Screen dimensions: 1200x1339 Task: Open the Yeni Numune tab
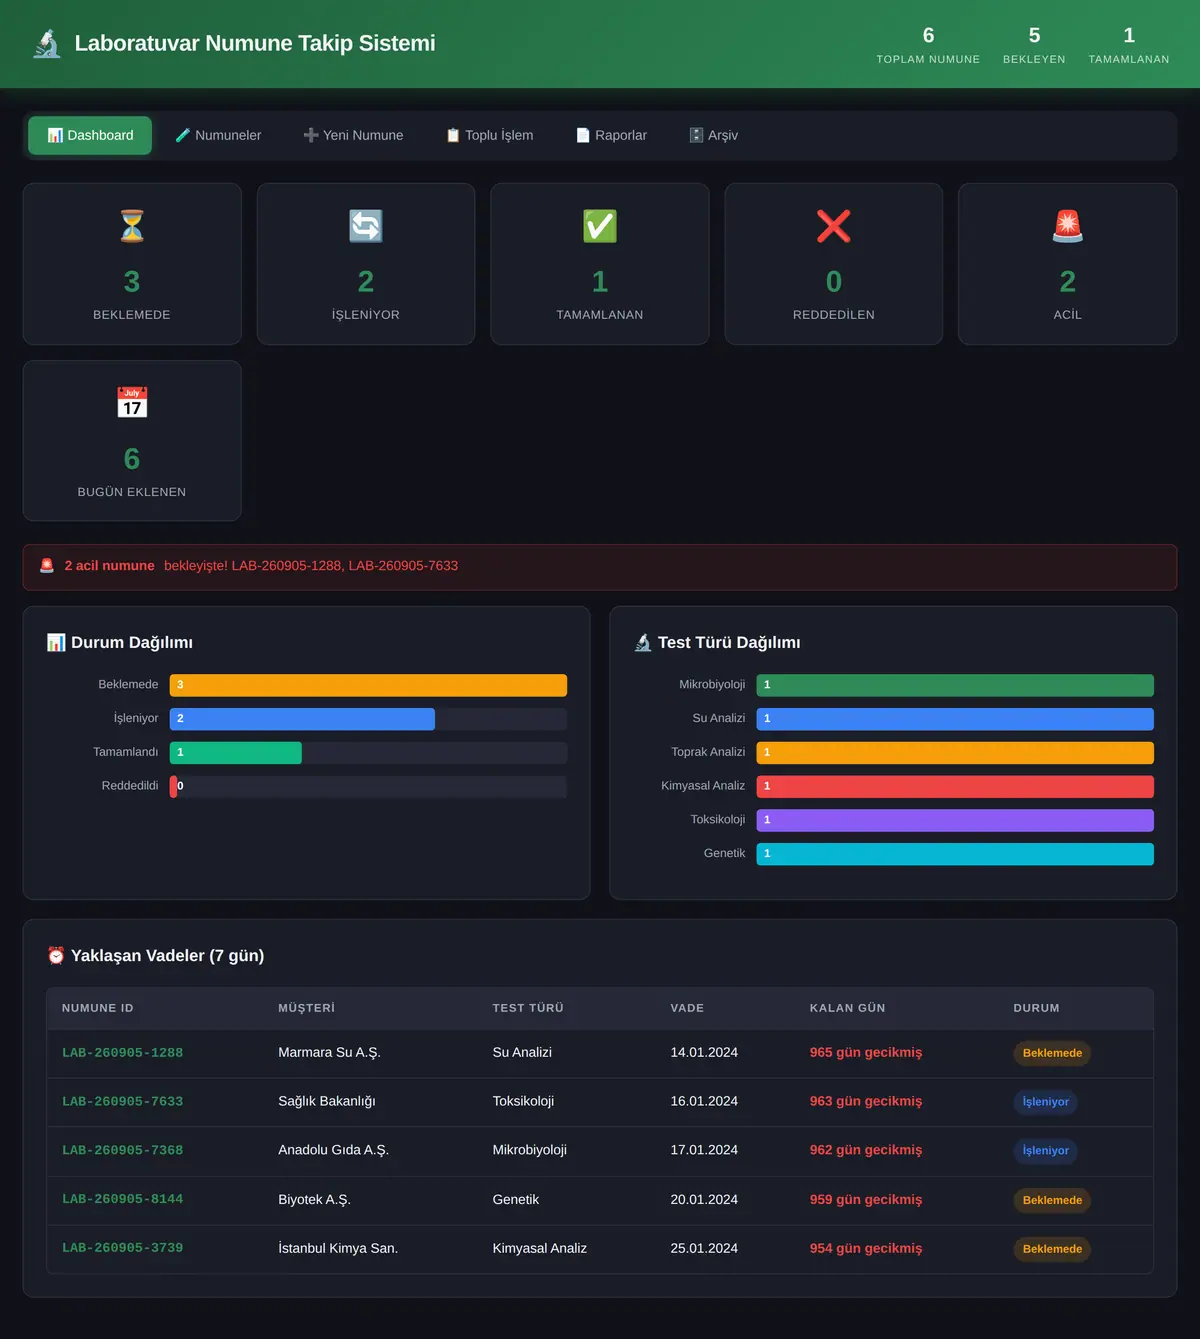353,135
